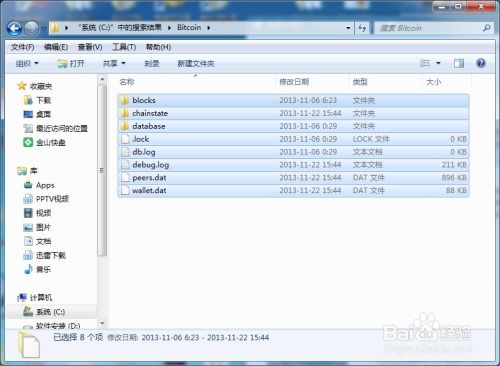Click the 收藏夹 star icon in sidebar
Image resolution: width=500 pixels, height=366 pixels.
point(22,86)
